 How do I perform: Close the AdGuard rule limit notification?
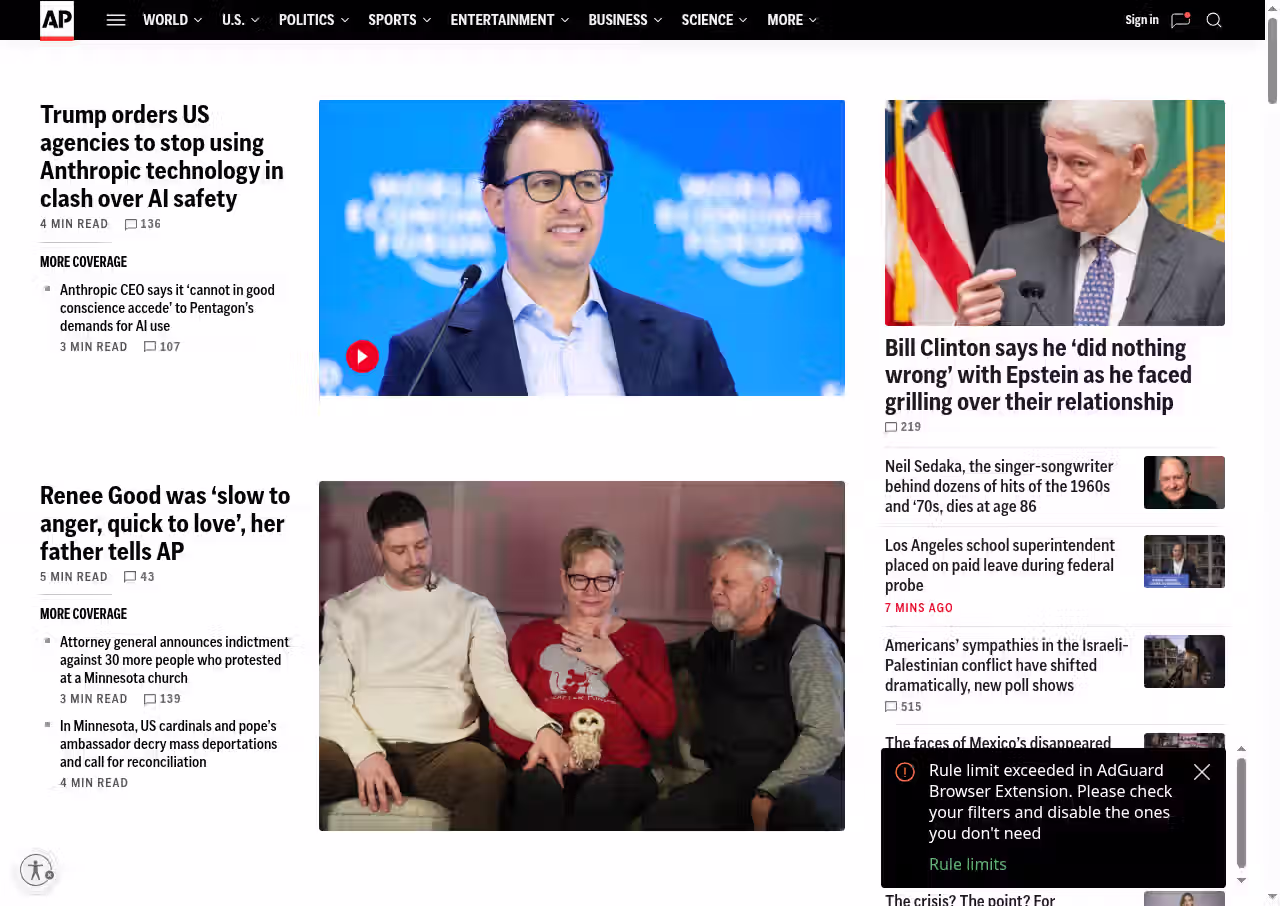(1202, 772)
